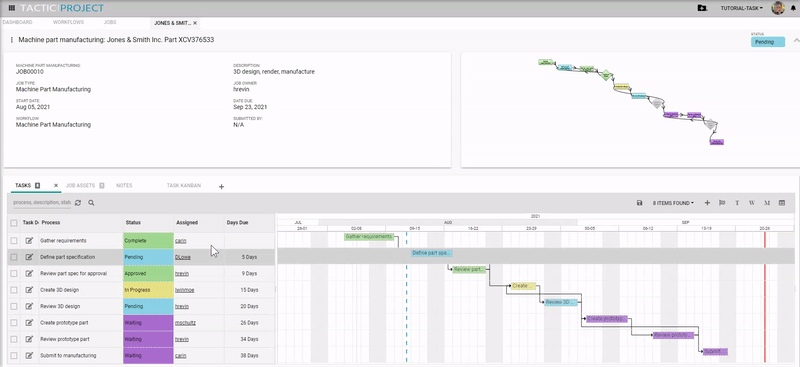Click the save icon in task toolbar
Viewport: 800px width, 367px height.
[x=640, y=203]
